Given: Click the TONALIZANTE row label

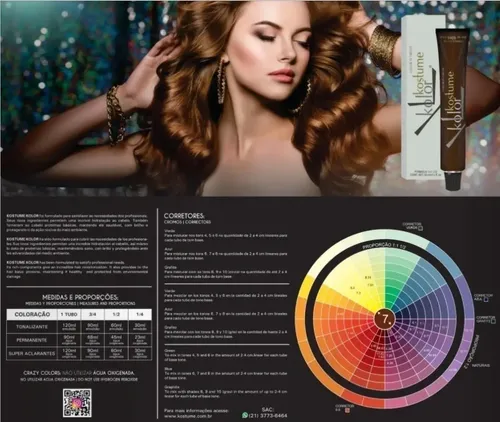Looking at the screenshot, I should [x=32, y=327].
